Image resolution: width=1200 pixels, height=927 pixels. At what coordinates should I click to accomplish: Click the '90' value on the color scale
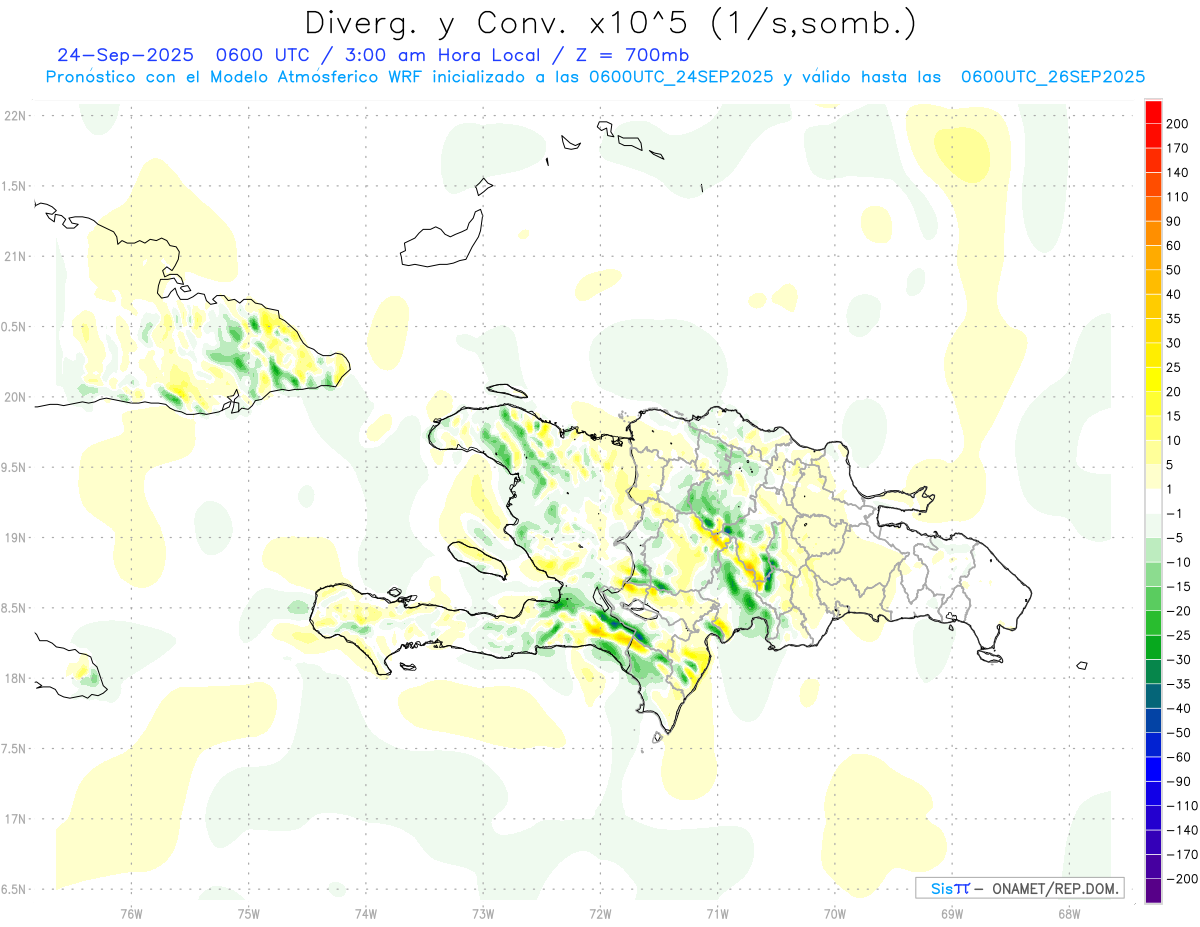click(1174, 221)
